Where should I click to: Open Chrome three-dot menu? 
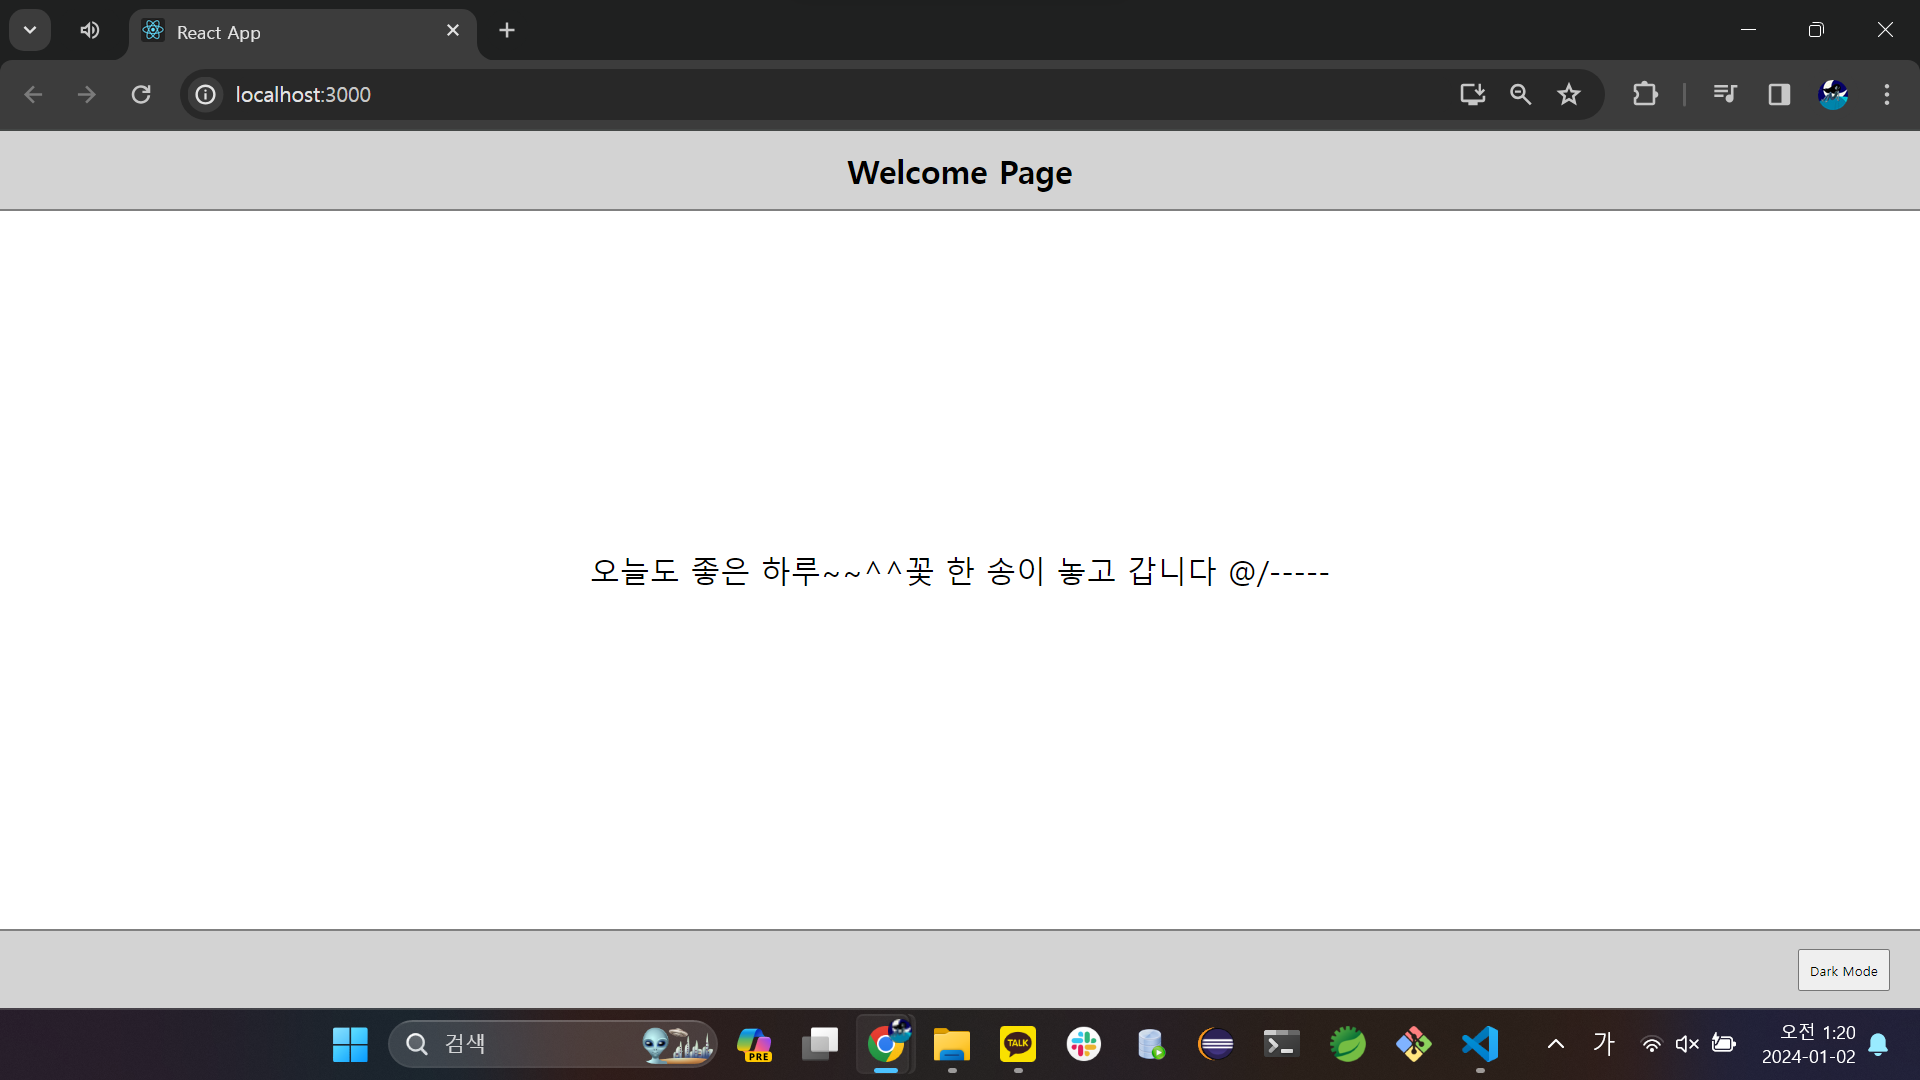click(1887, 94)
